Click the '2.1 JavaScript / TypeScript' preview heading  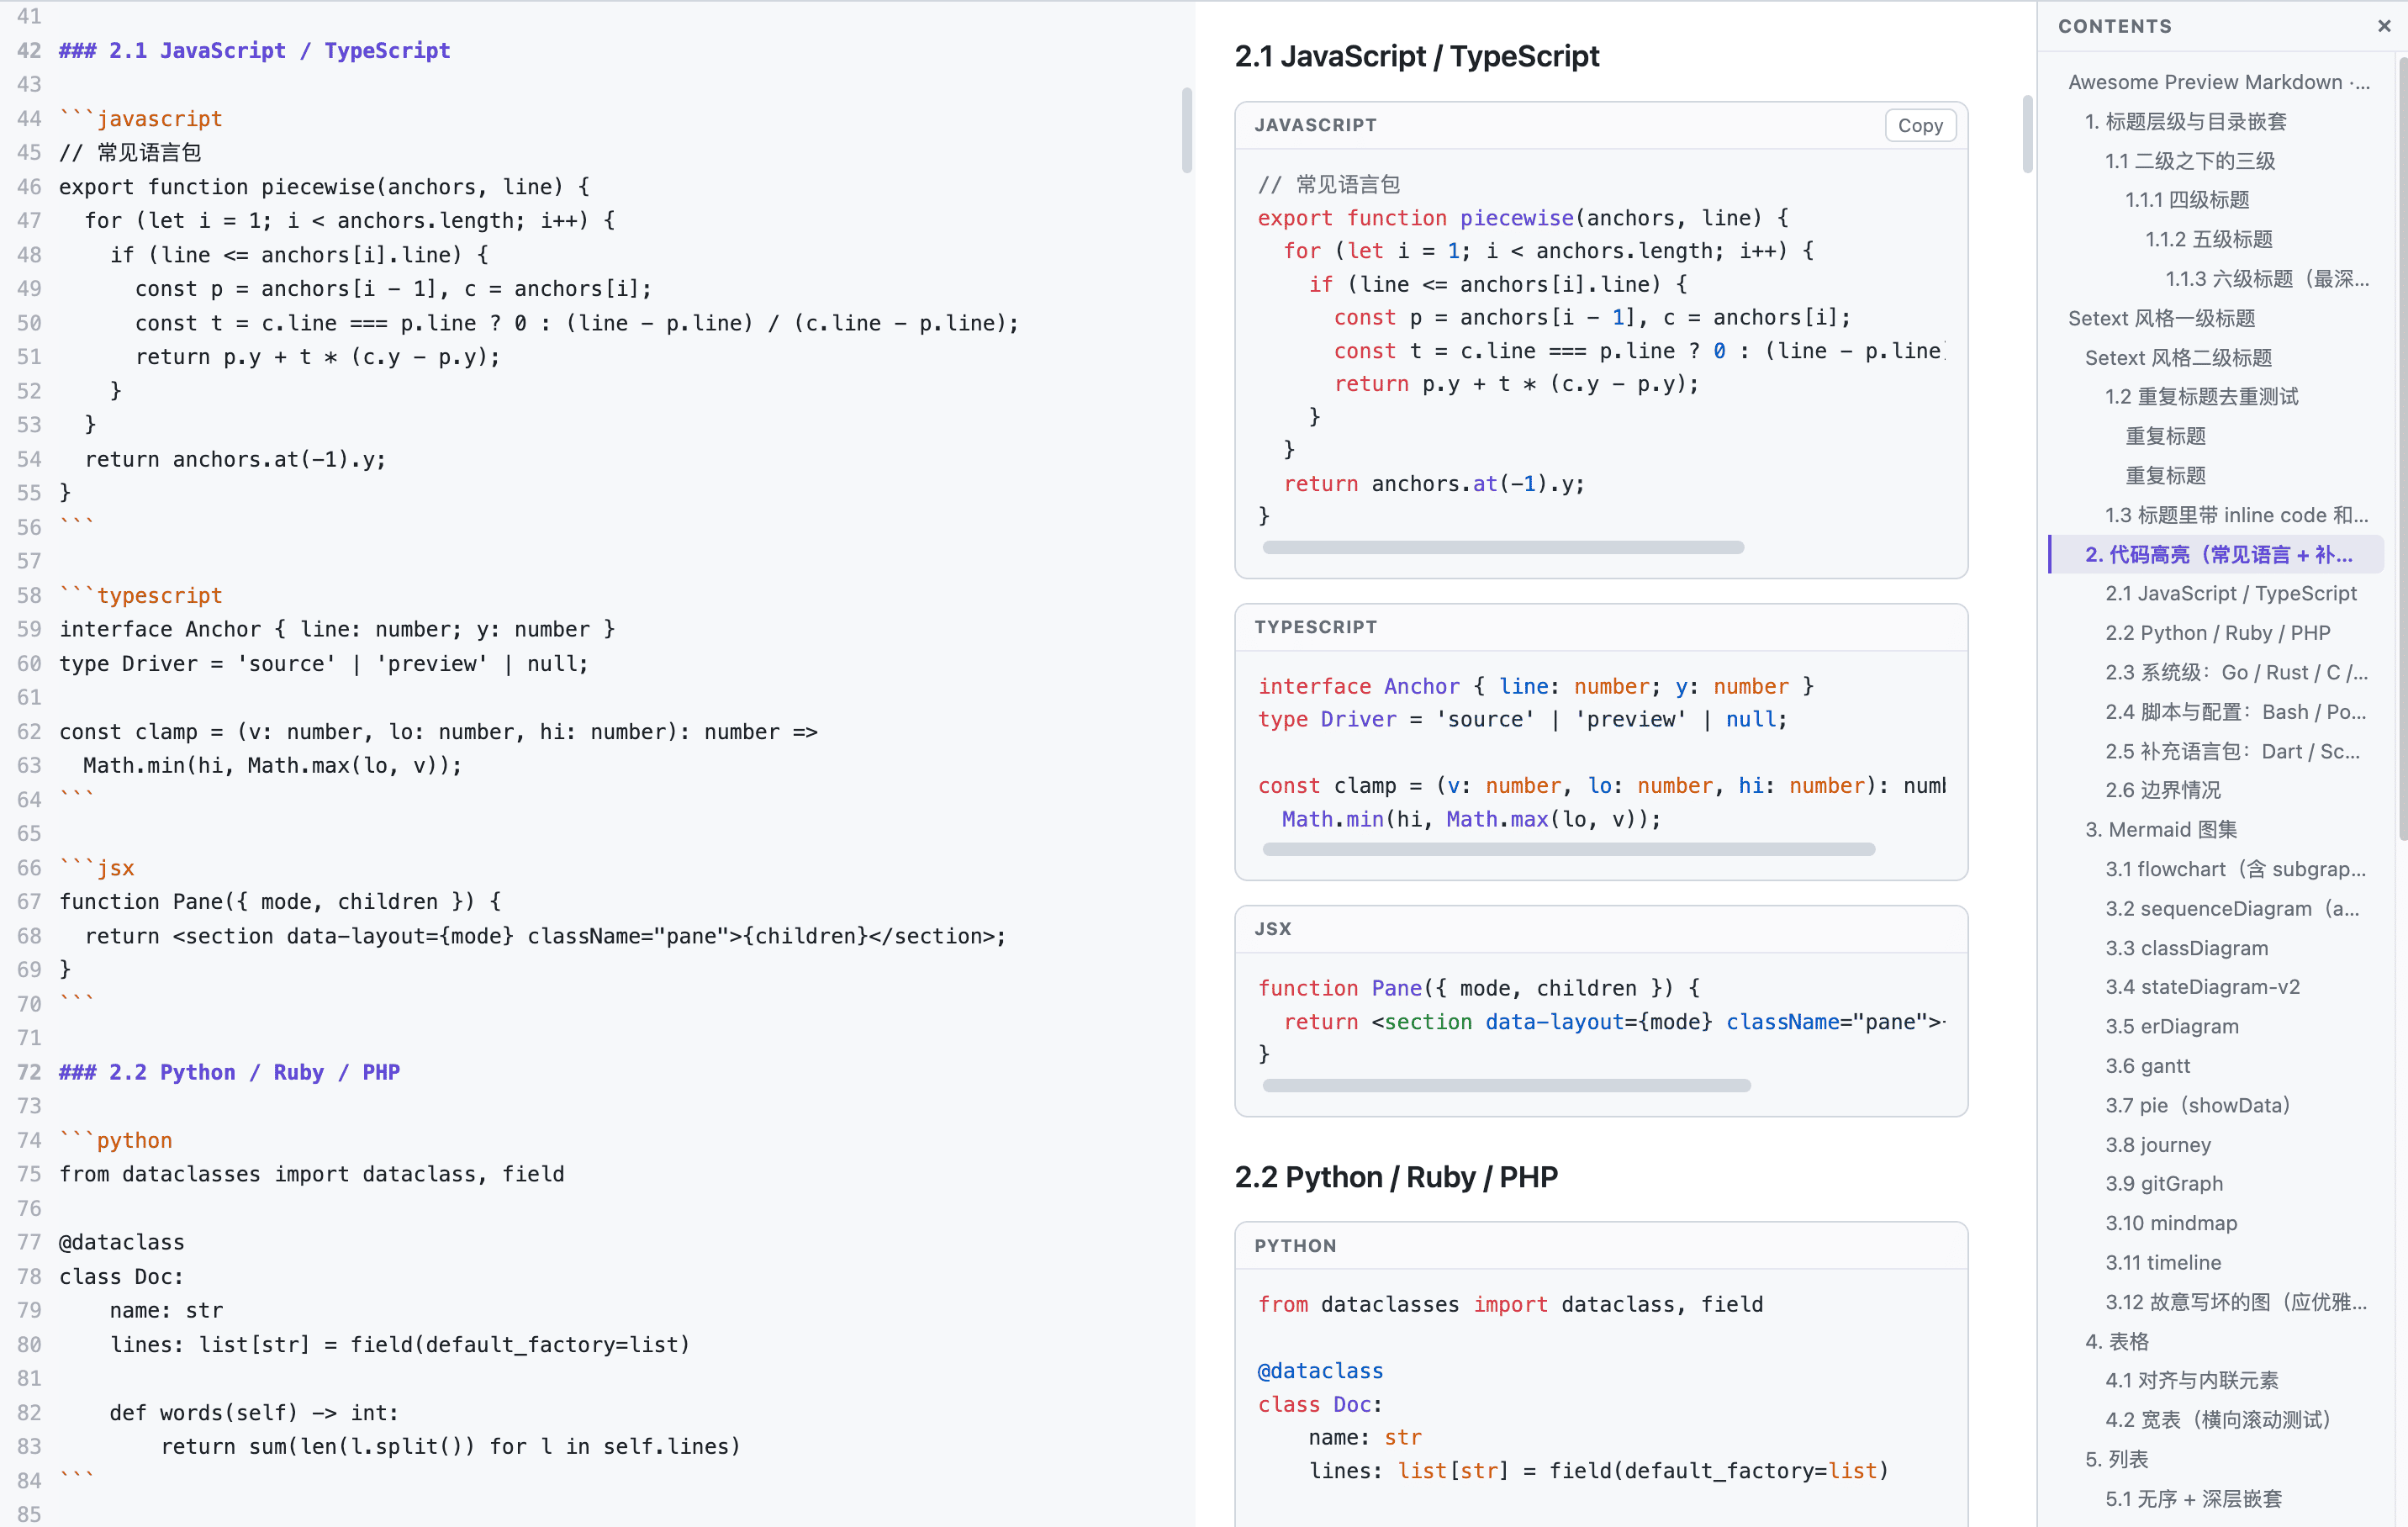(1416, 56)
